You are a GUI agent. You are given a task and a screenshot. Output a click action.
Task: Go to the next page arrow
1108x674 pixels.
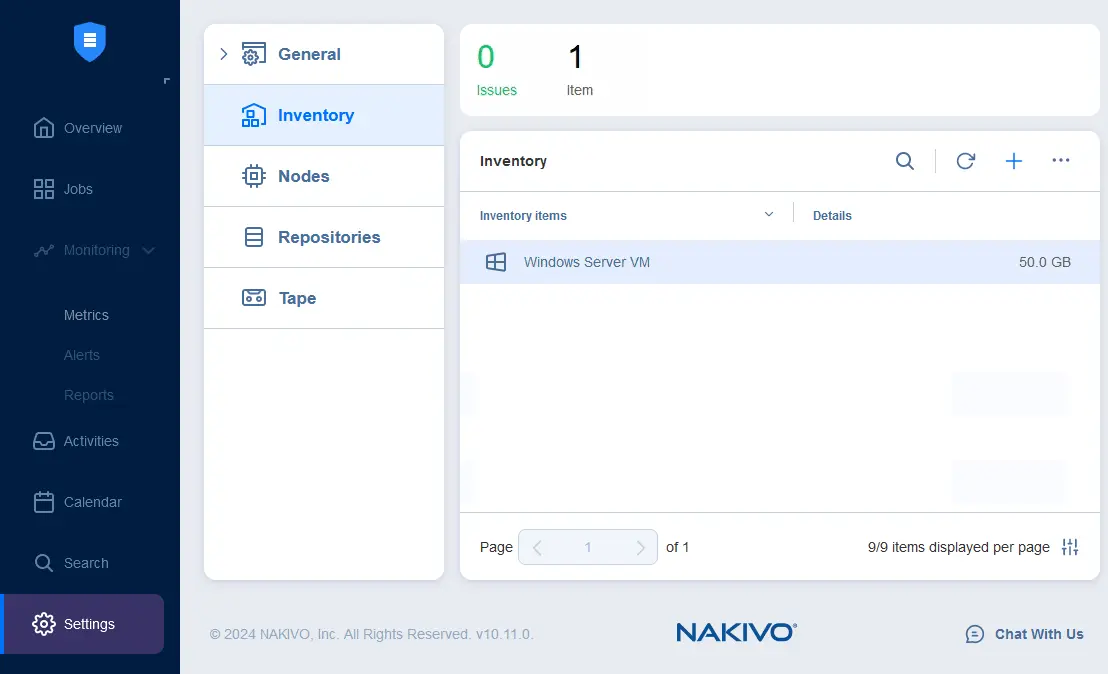(640, 547)
